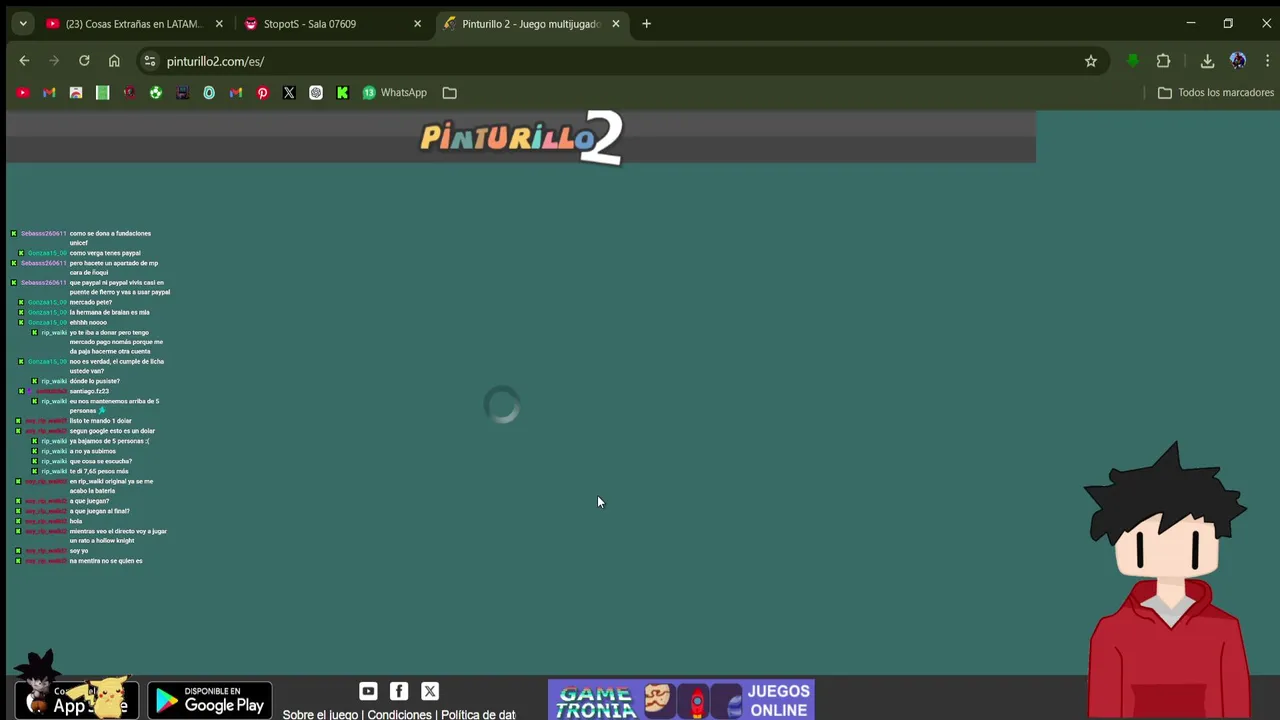Open the Política de datos link
The height and width of the screenshot is (720, 1280).
click(478, 714)
